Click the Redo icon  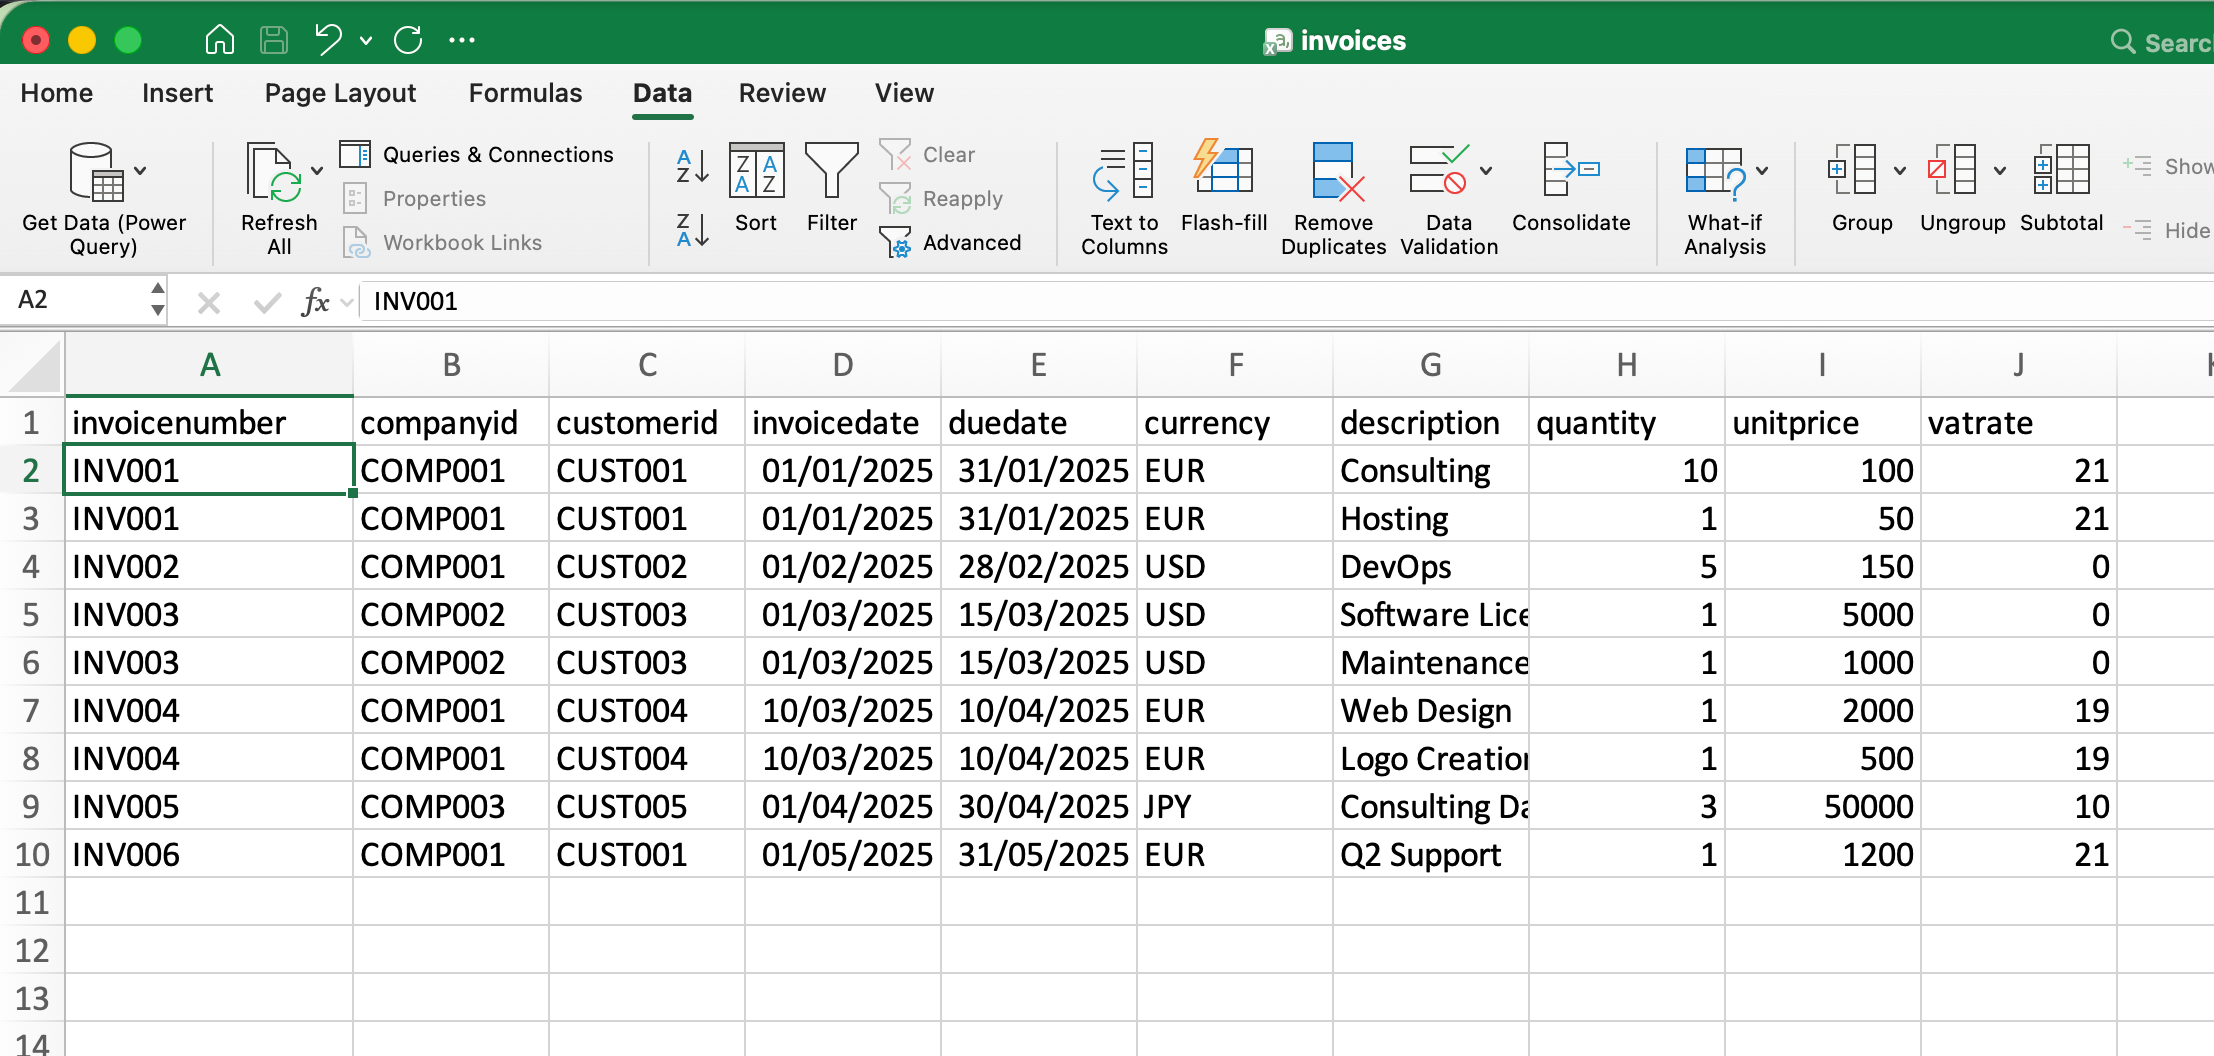coord(408,40)
